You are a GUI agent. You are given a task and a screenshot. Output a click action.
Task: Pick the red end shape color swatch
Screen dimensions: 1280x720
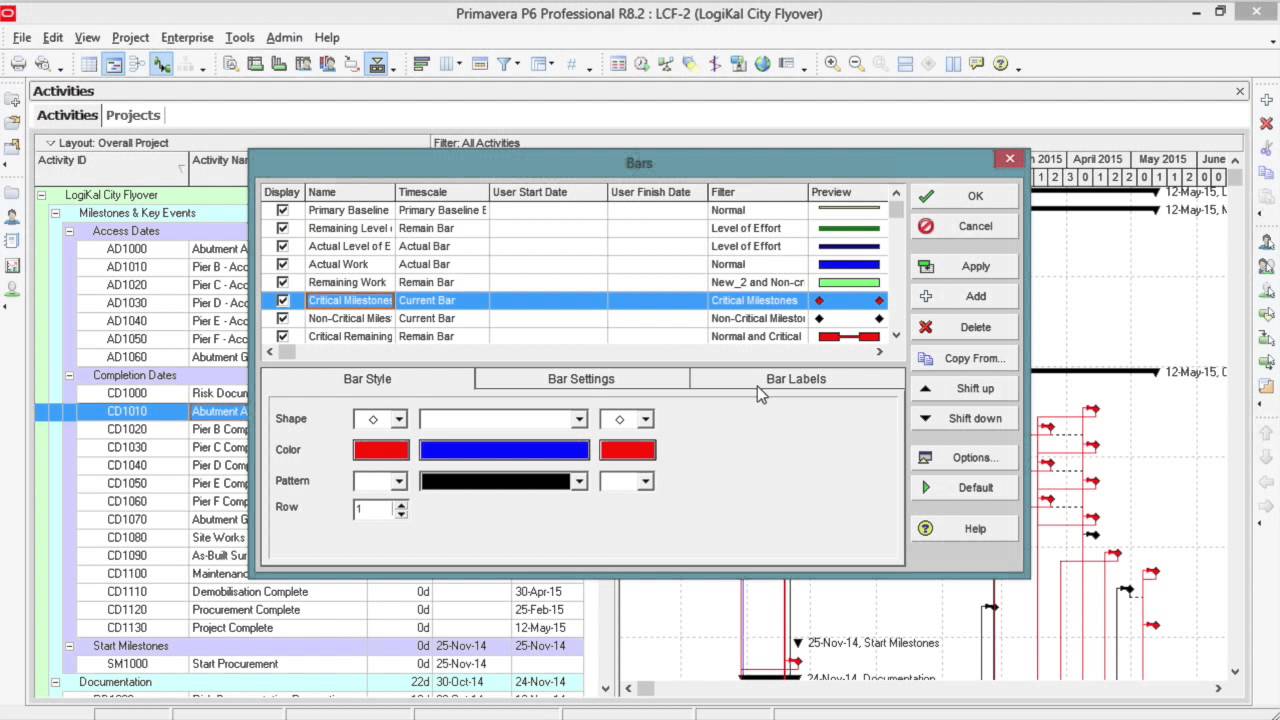[628, 450]
